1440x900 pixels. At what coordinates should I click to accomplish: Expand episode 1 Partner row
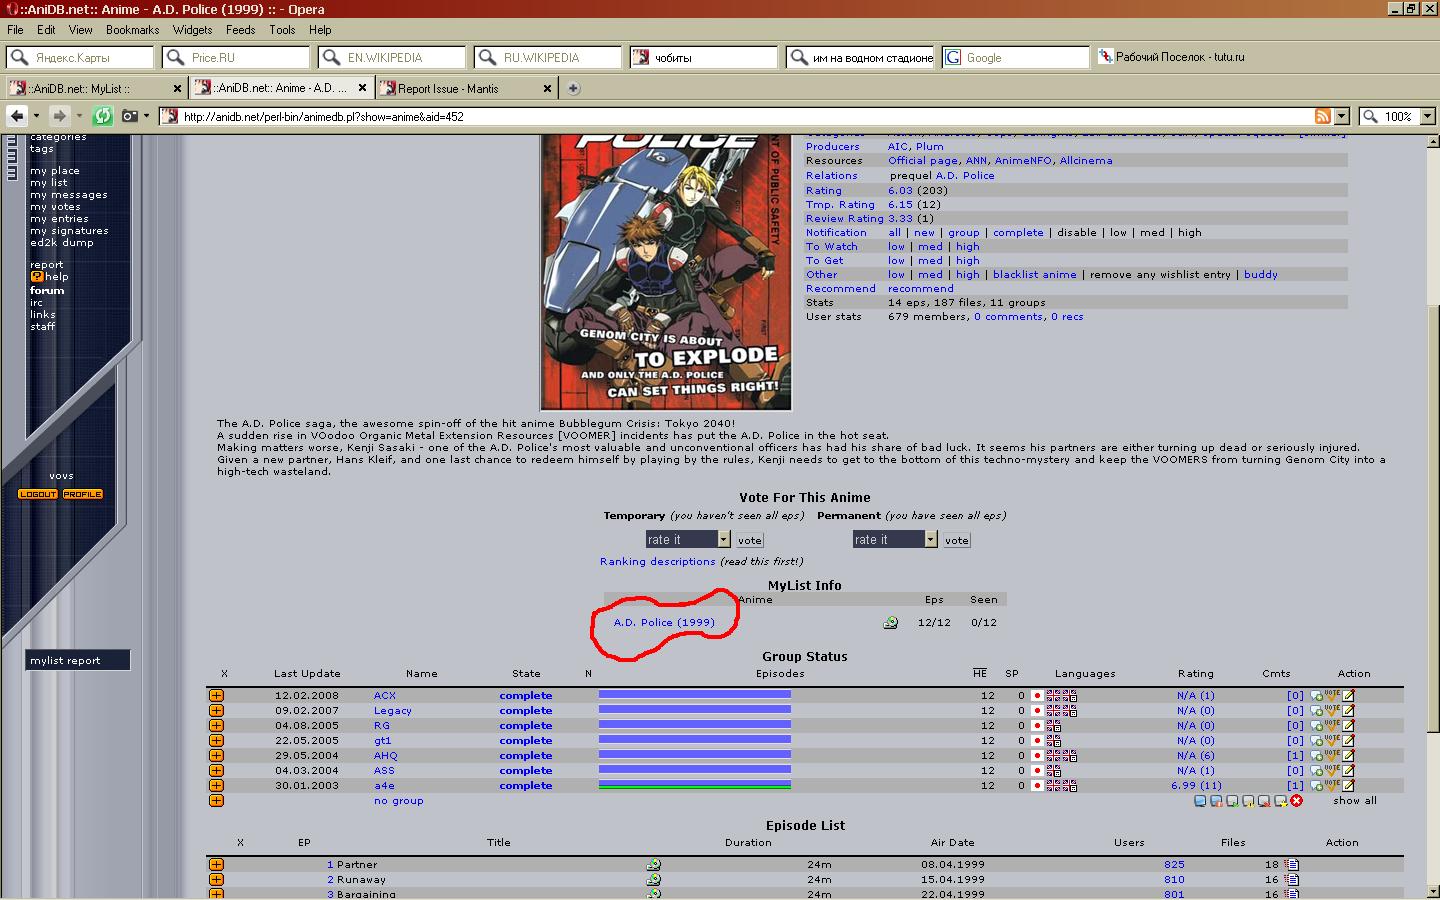point(216,865)
